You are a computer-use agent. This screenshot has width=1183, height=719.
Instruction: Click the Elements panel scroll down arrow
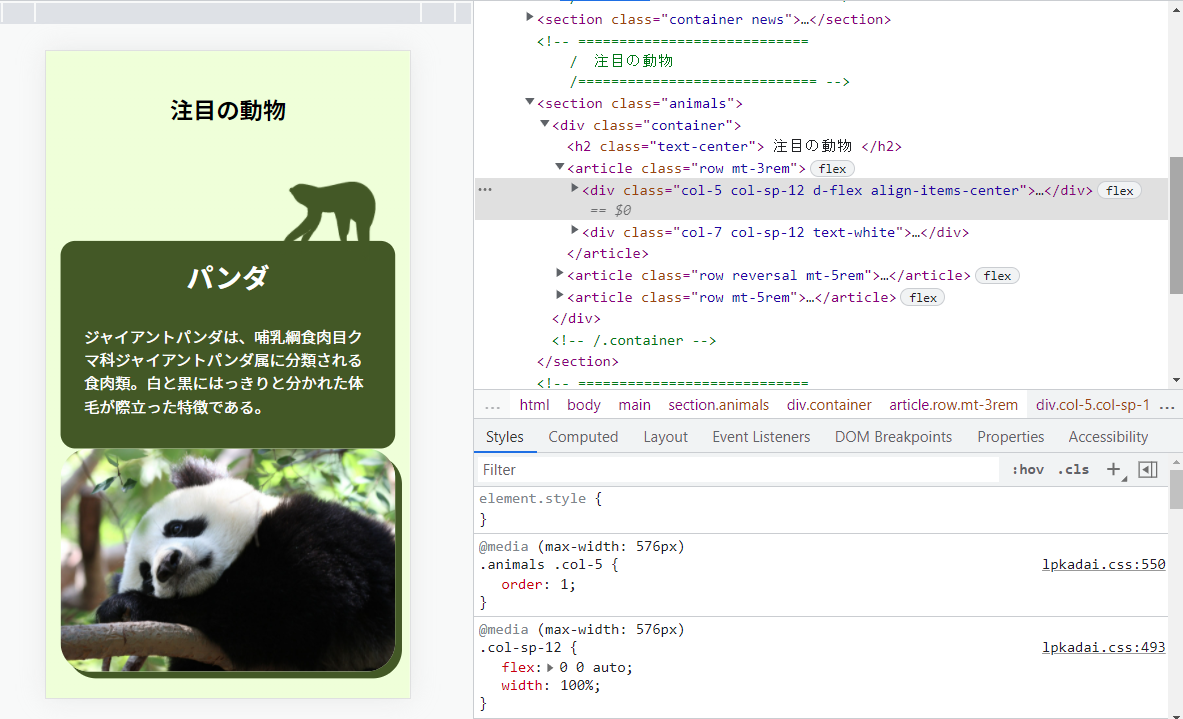[1176, 380]
